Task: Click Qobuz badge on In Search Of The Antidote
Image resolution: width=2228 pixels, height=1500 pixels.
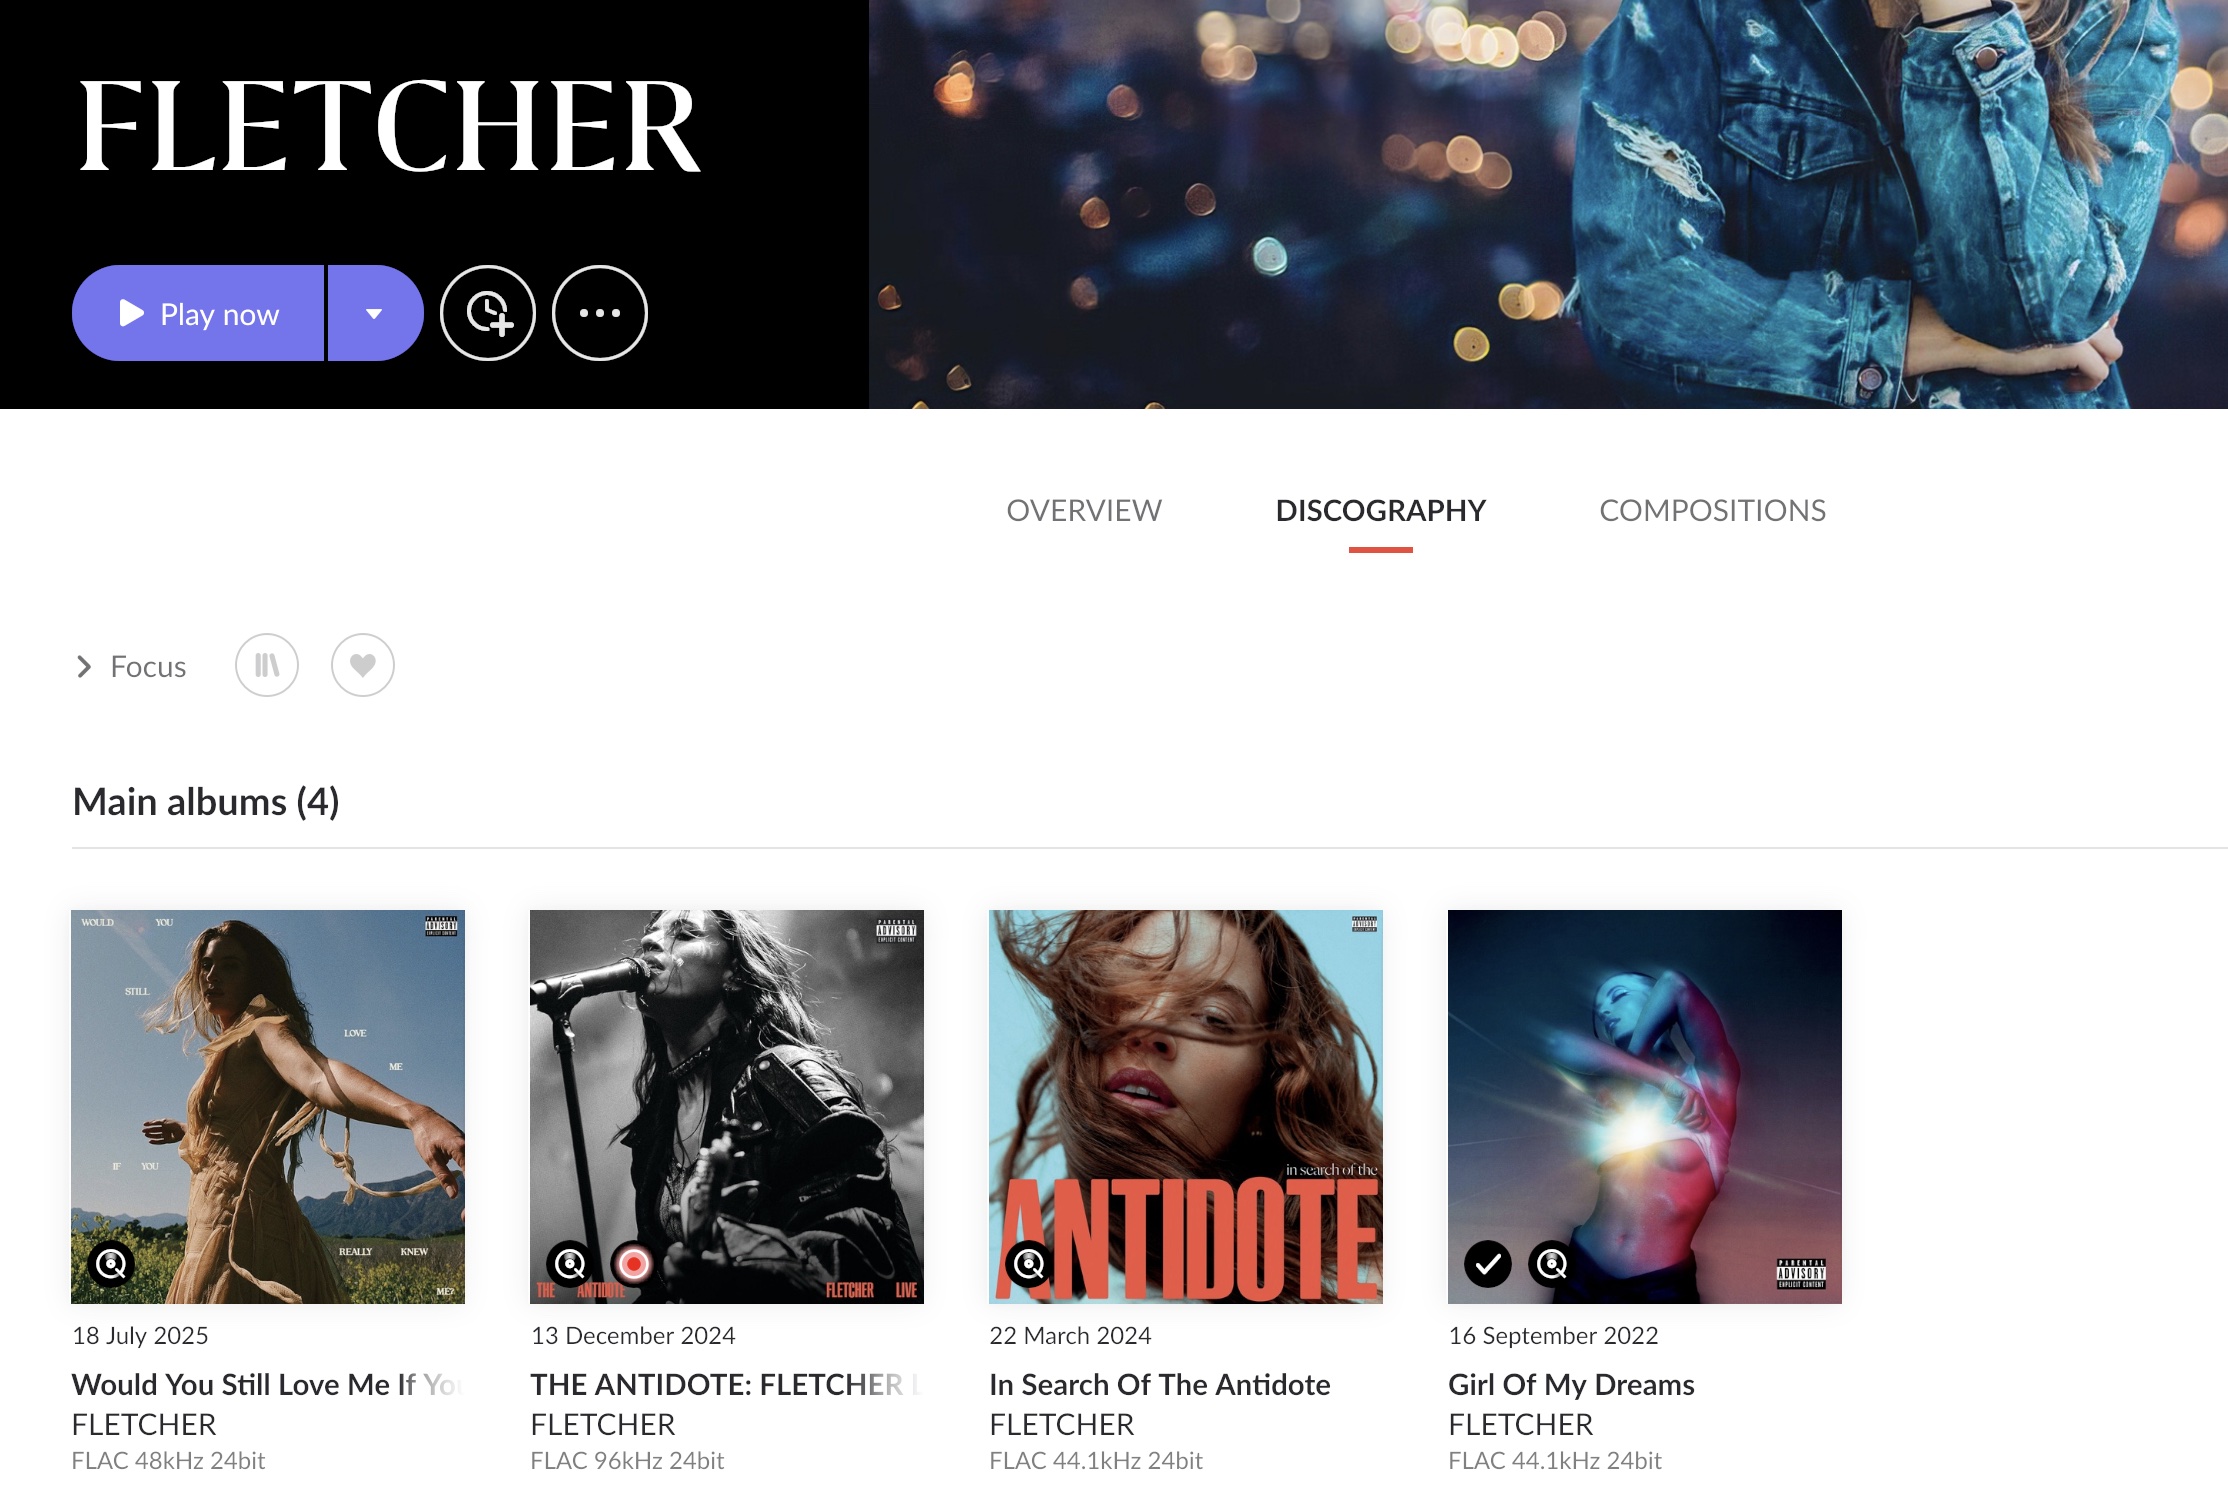Action: coord(1029,1265)
